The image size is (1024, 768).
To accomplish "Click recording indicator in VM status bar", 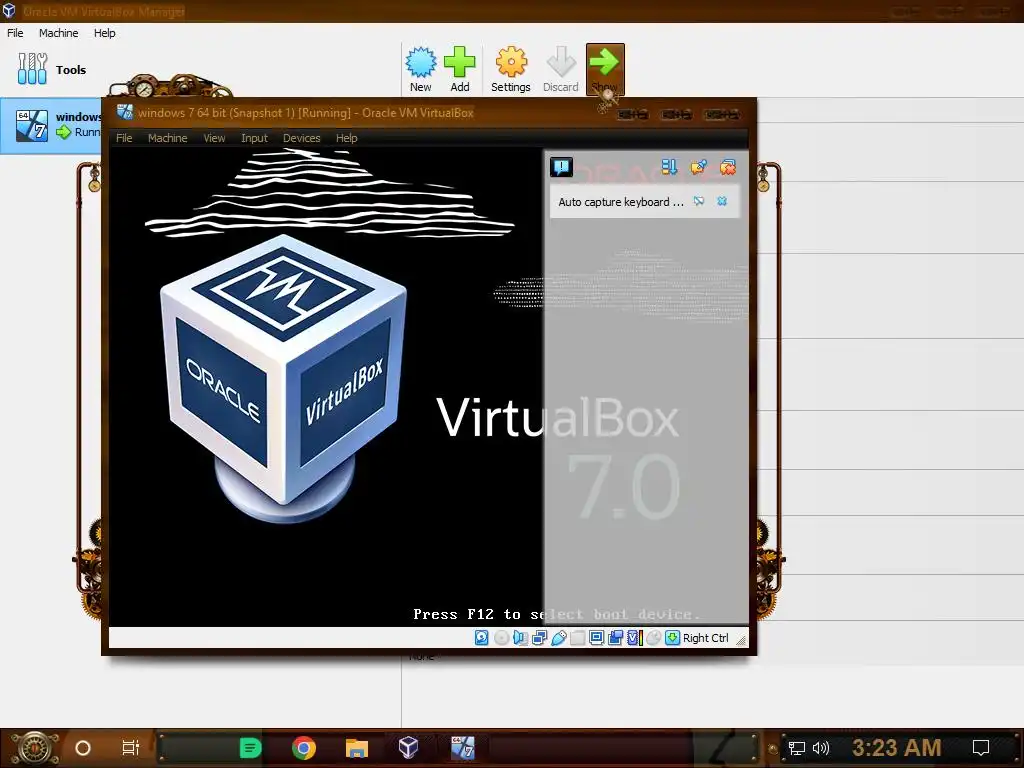I will point(615,638).
